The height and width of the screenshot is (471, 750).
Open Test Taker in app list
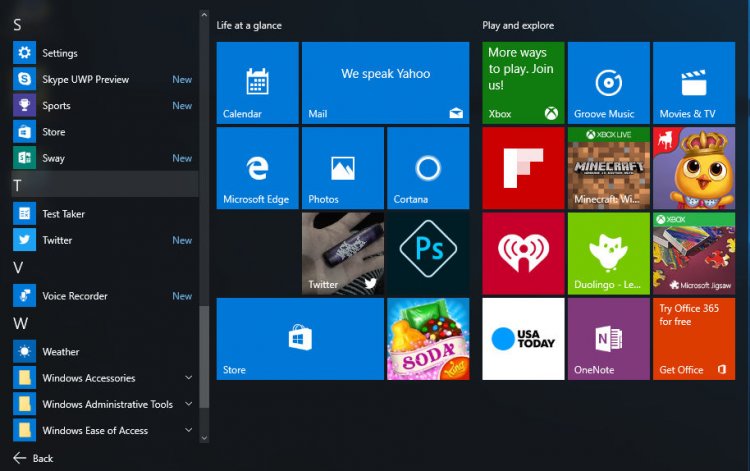pyautogui.click(x=104, y=214)
